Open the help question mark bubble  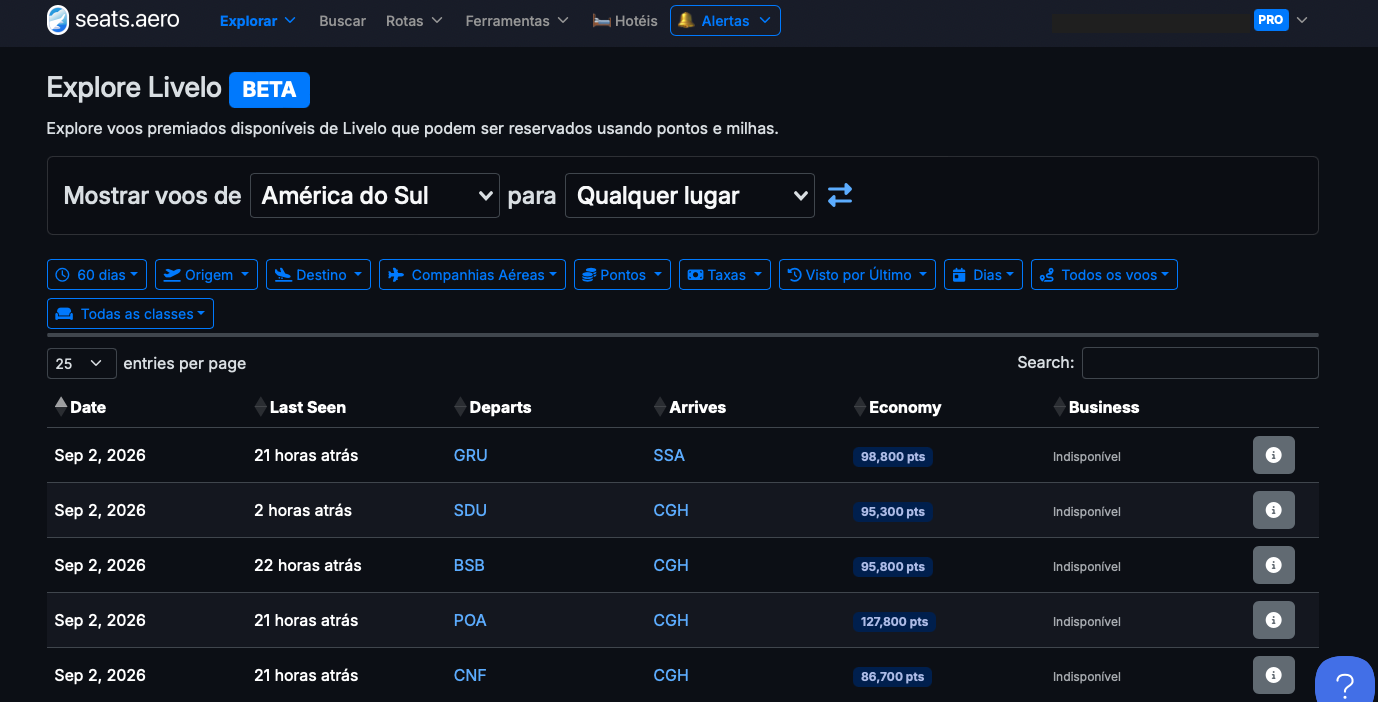click(x=1345, y=682)
